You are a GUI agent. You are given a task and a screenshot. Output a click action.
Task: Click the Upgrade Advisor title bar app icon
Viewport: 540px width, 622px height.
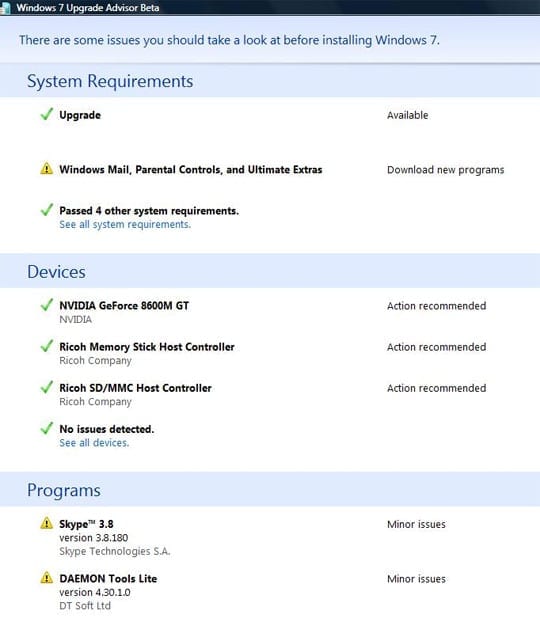click(x=5, y=8)
